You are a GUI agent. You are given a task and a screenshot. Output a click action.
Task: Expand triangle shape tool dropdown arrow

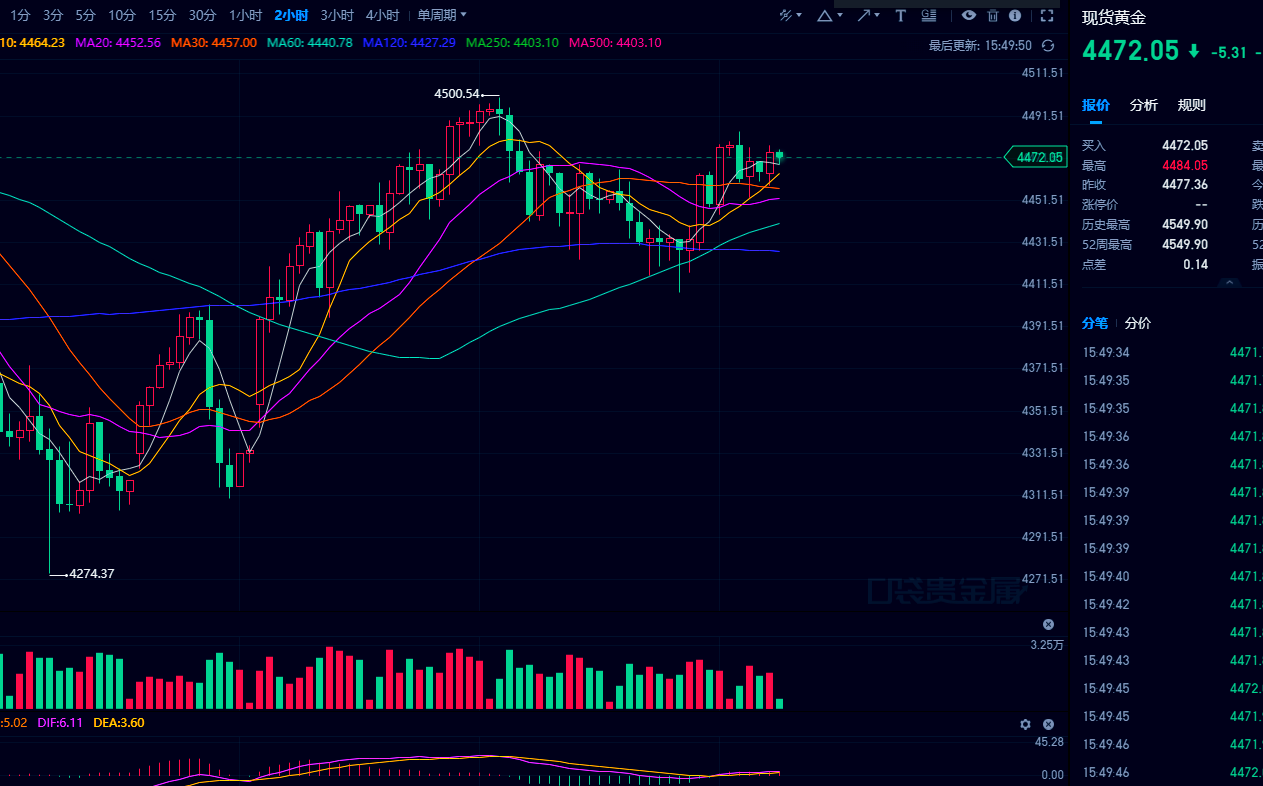(x=839, y=15)
